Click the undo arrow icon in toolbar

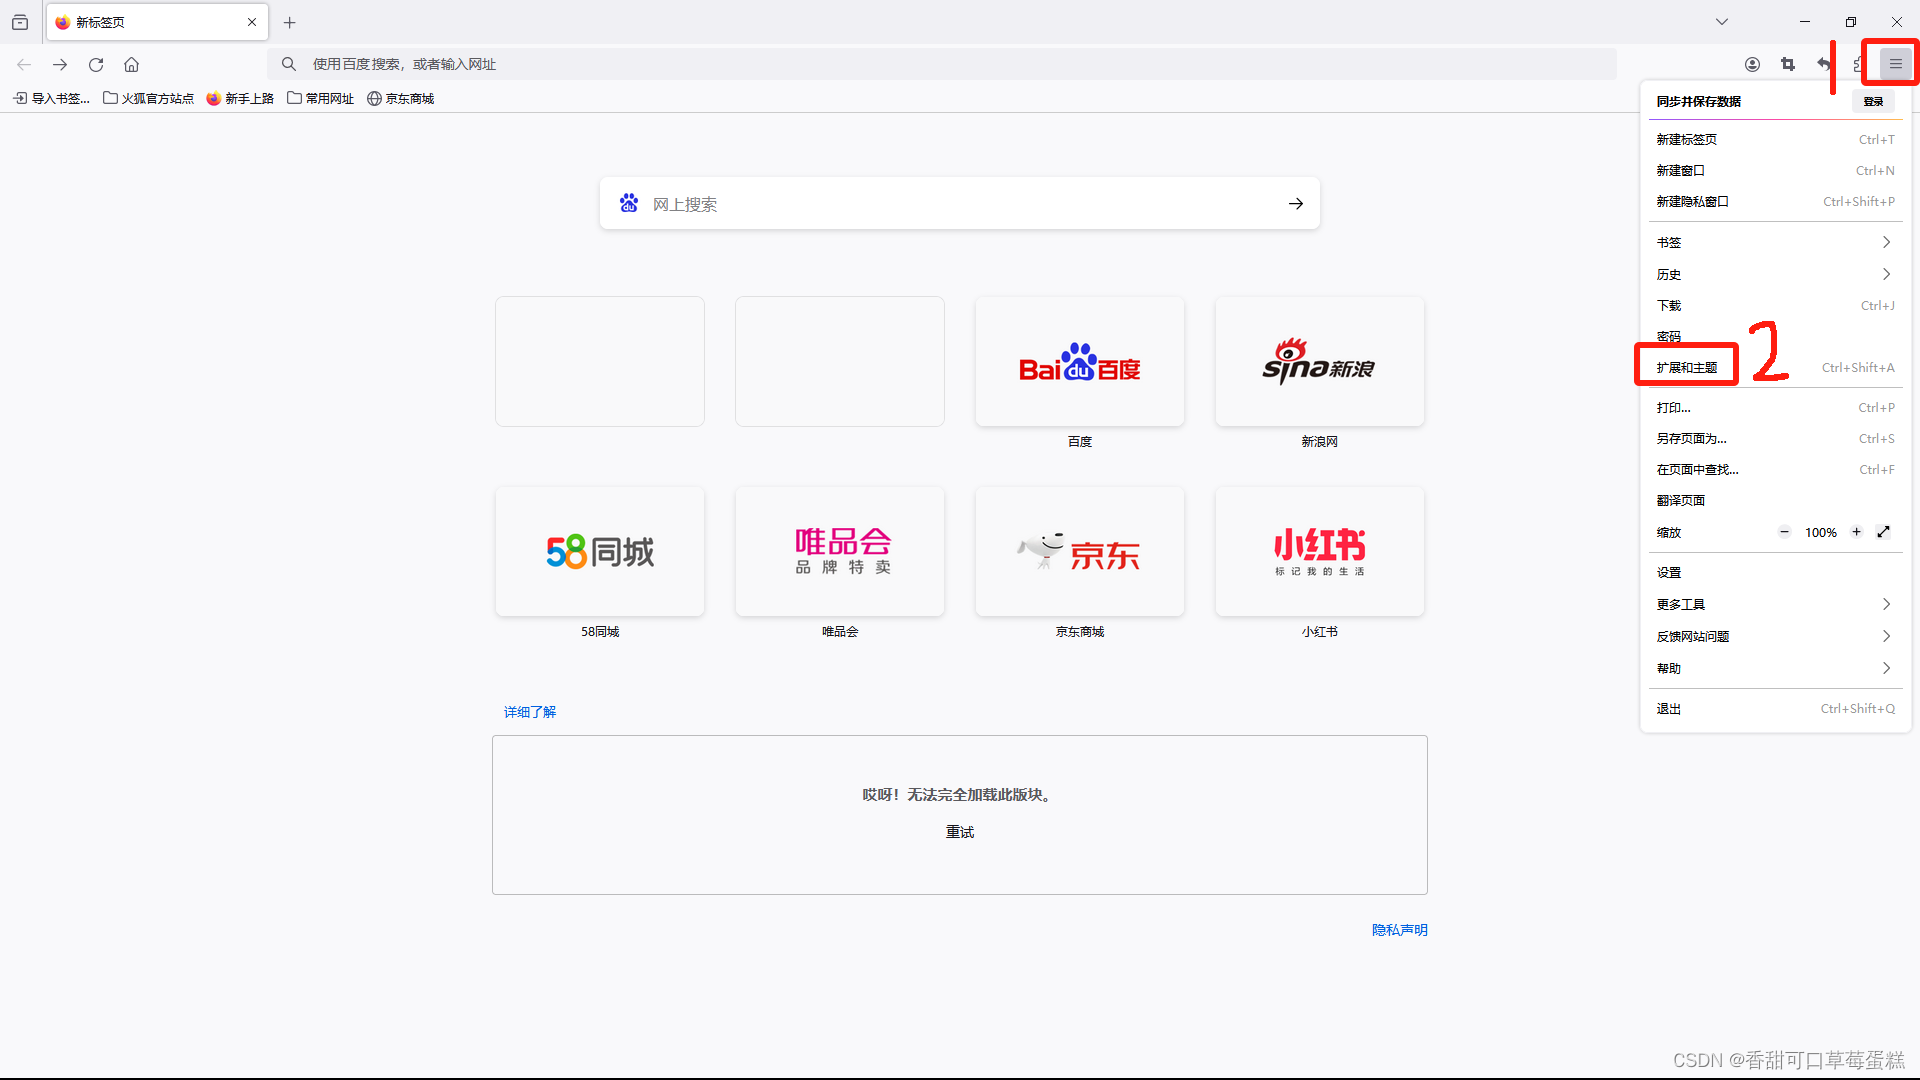click(1824, 64)
